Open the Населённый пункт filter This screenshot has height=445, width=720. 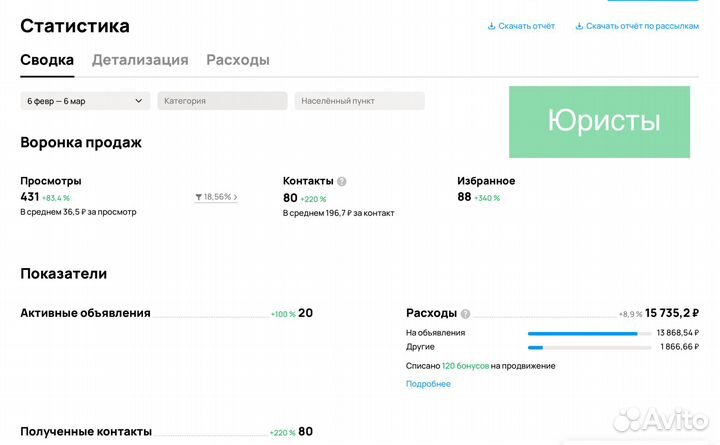[x=359, y=101]
